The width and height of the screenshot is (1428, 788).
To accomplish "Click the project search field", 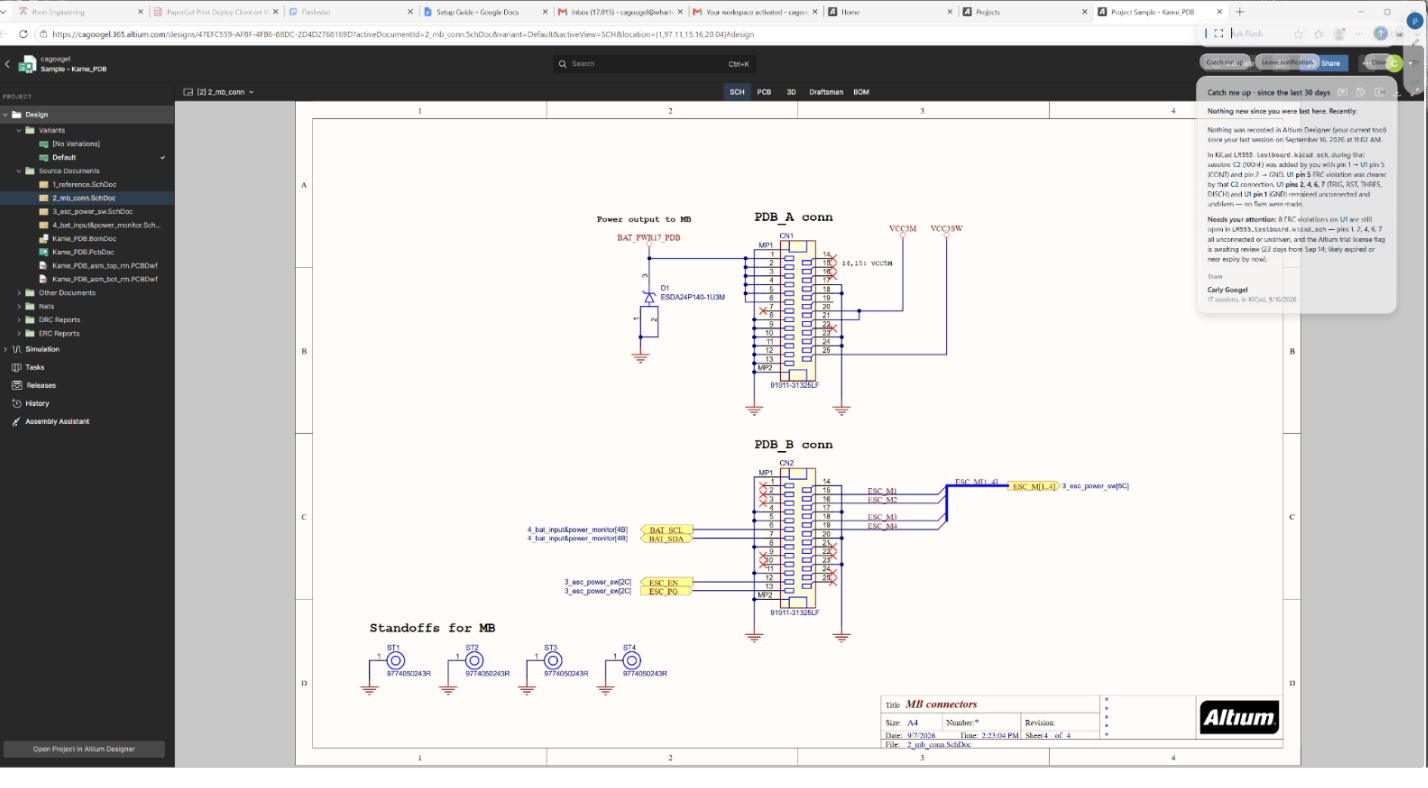I will point(655,64).
